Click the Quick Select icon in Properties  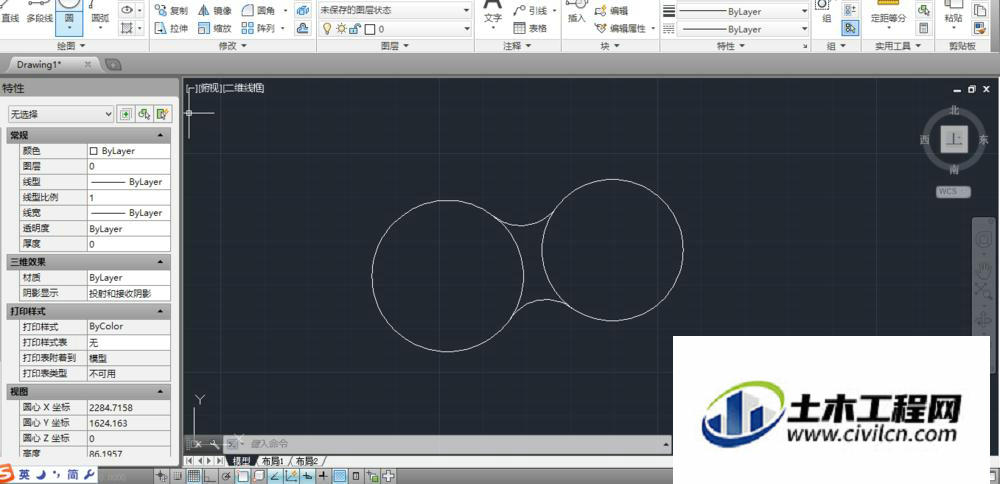pyautogui.click(x=163, y=114)
